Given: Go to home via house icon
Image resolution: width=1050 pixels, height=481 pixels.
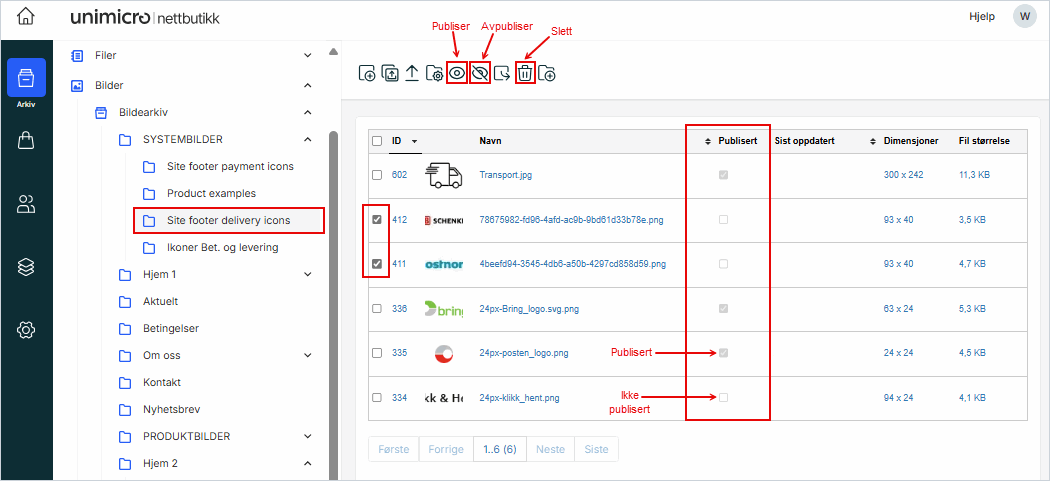Looking at the screenshot, I should (26, 17).
